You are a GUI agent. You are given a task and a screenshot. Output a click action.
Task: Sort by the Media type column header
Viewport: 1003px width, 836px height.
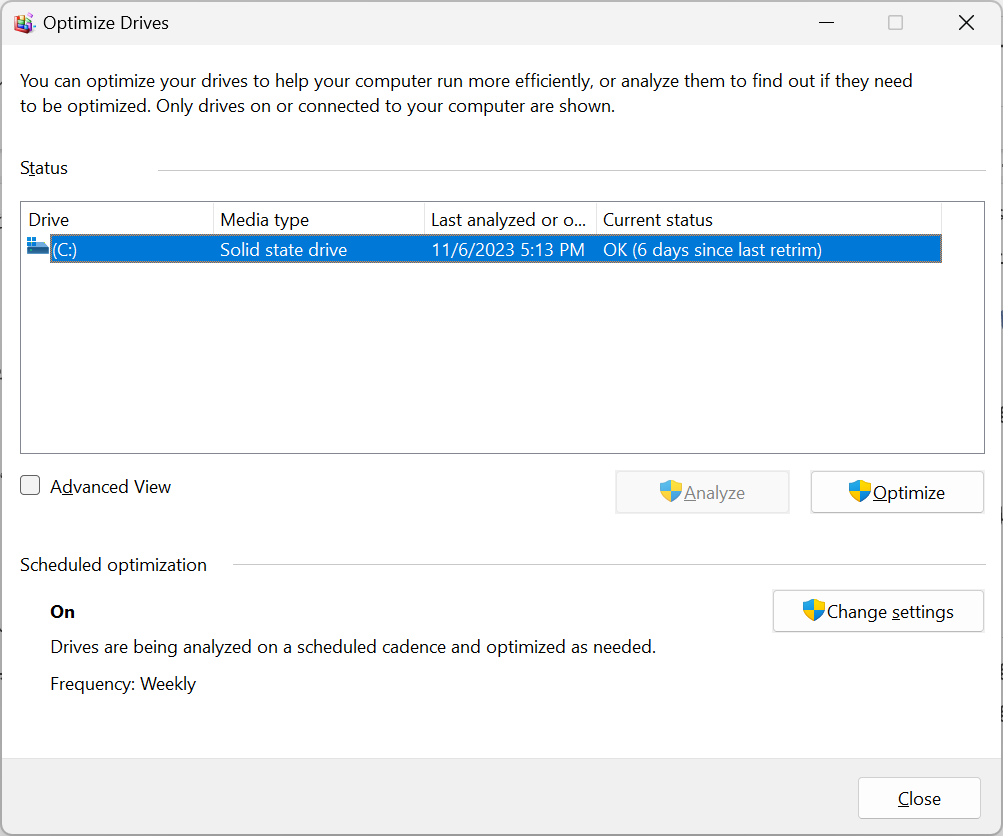pyautogui.click(x=319, y=219)
